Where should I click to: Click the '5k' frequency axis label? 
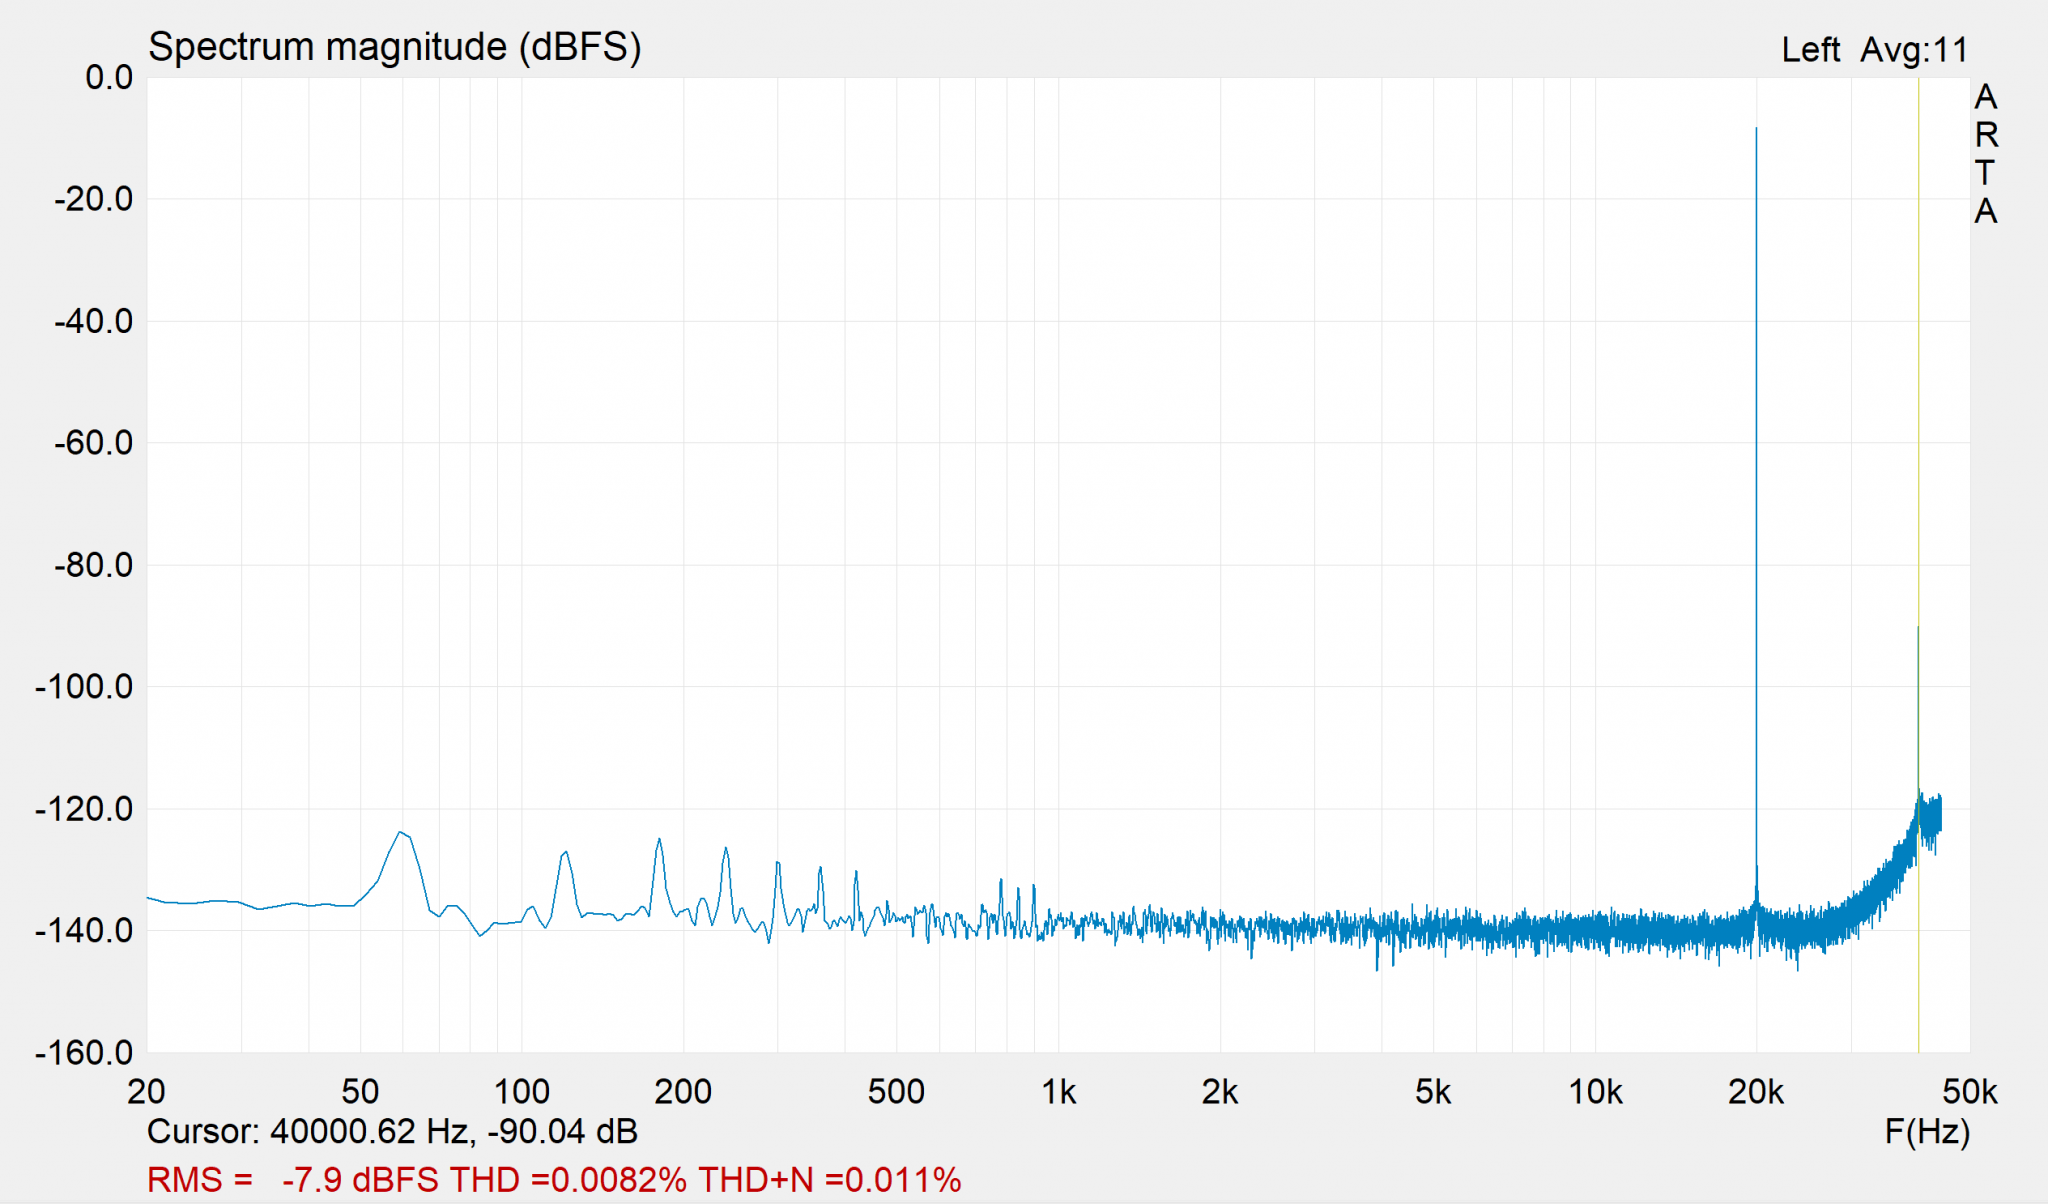pyautogui.click(x=1433, y=1091)
